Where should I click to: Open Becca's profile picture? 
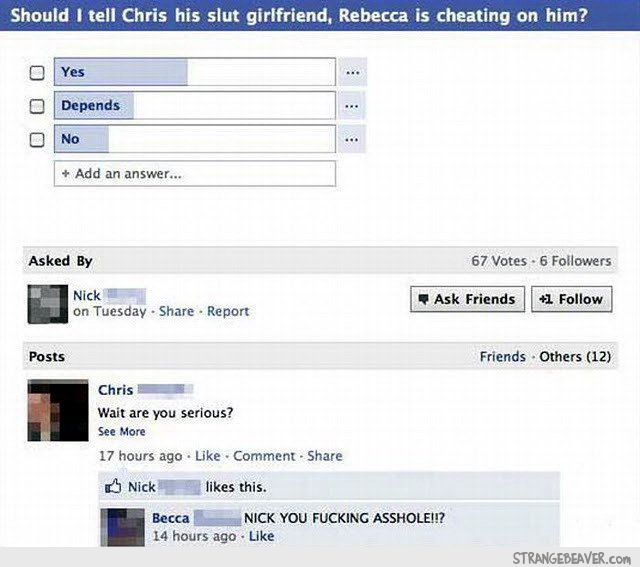coord(123,527)
